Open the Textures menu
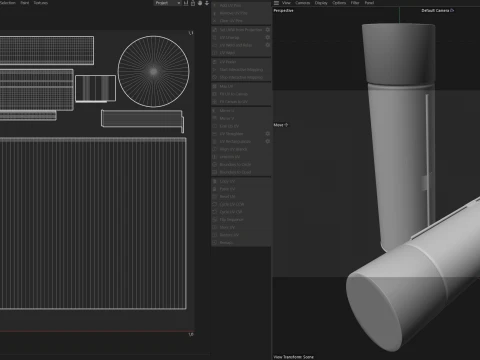The height and width of the screenshot is (360, 480). click(41, 3)
